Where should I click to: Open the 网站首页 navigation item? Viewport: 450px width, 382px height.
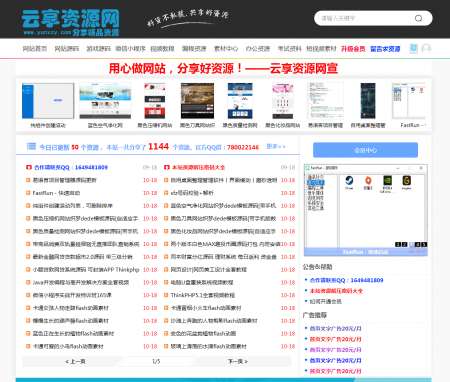click(x=35, y=49)
